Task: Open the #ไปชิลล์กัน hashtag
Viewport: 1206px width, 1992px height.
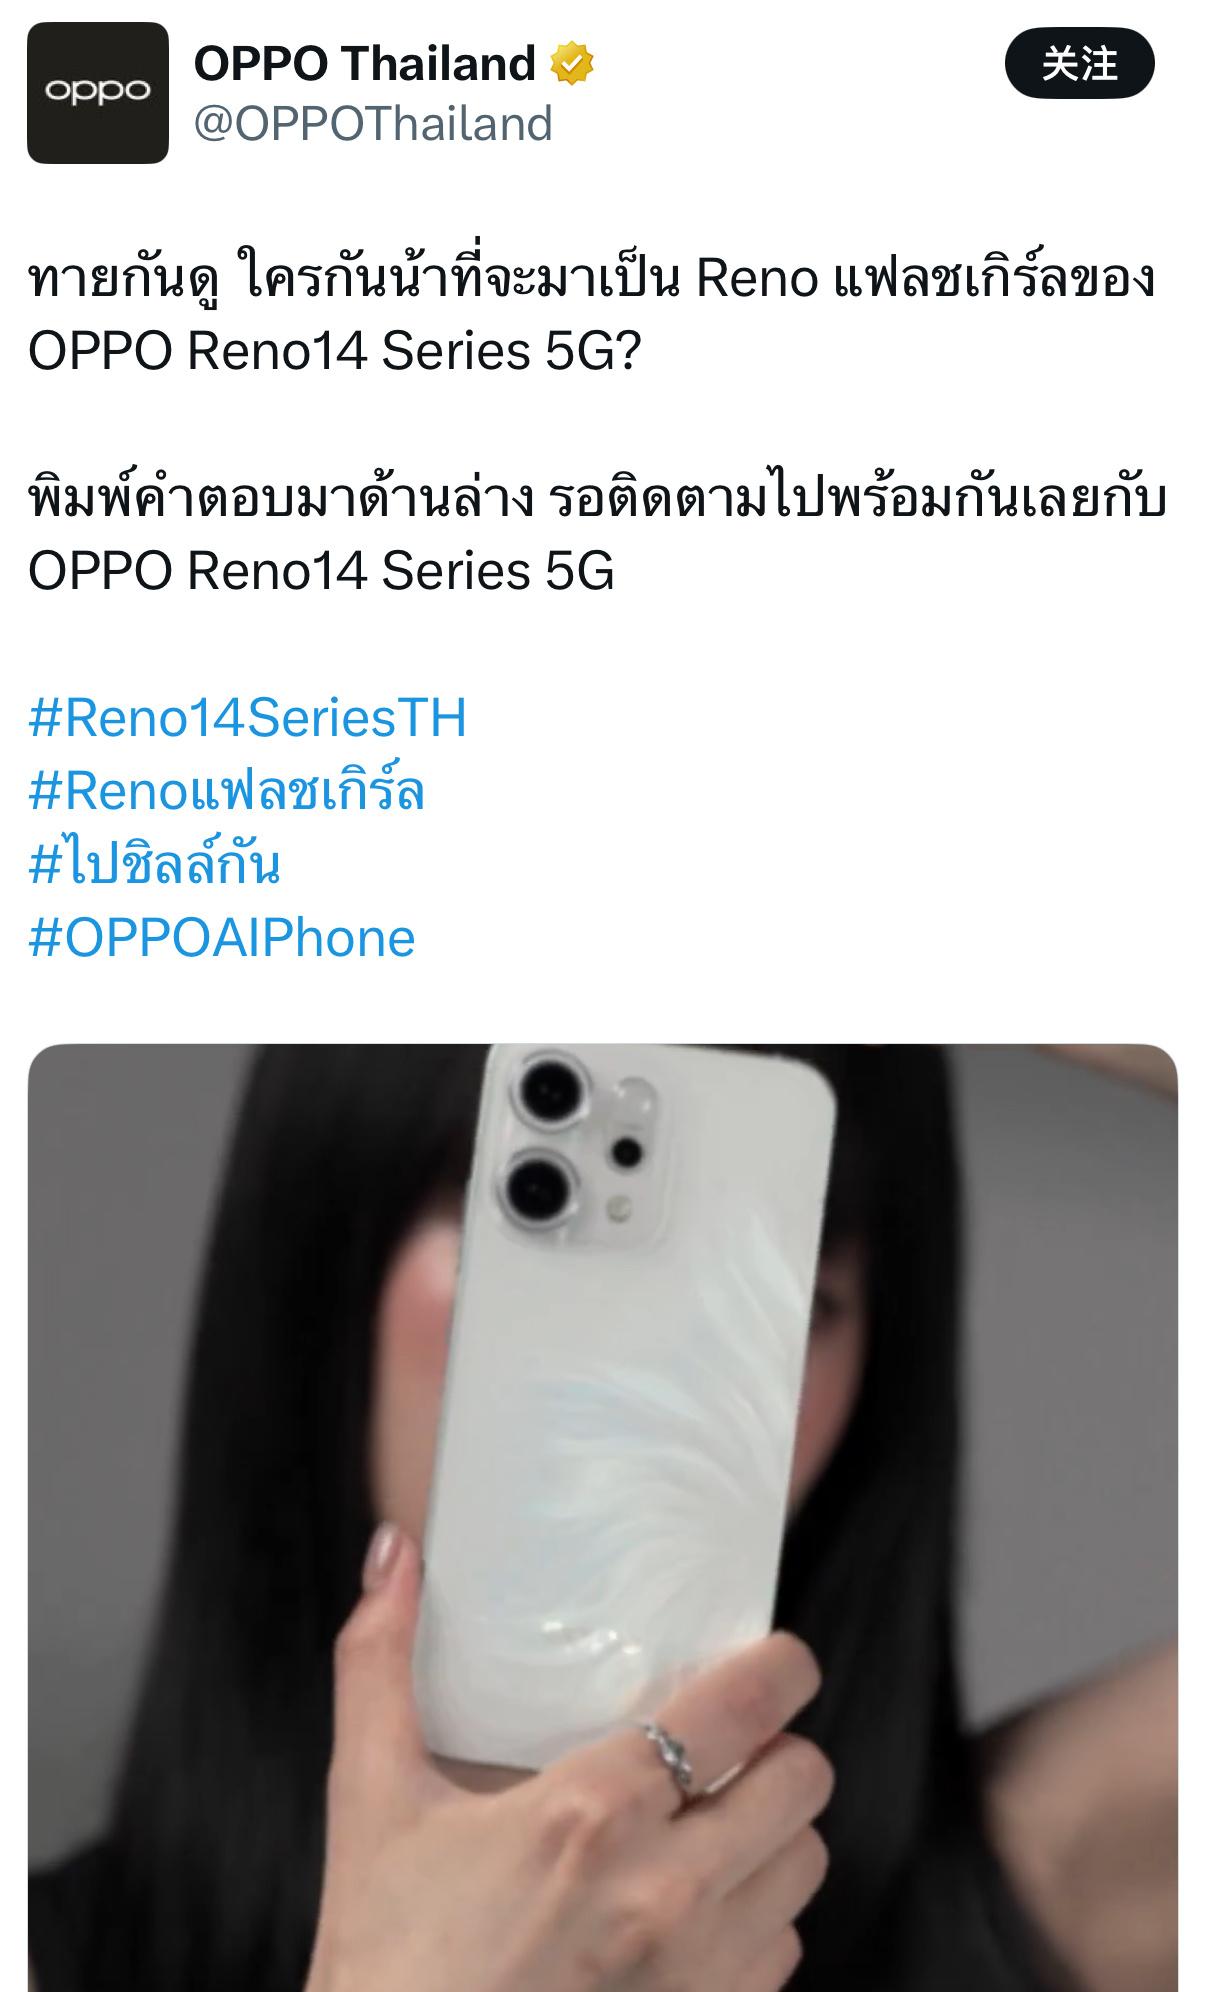Action: pyautogui.click(x=155, y=864)
